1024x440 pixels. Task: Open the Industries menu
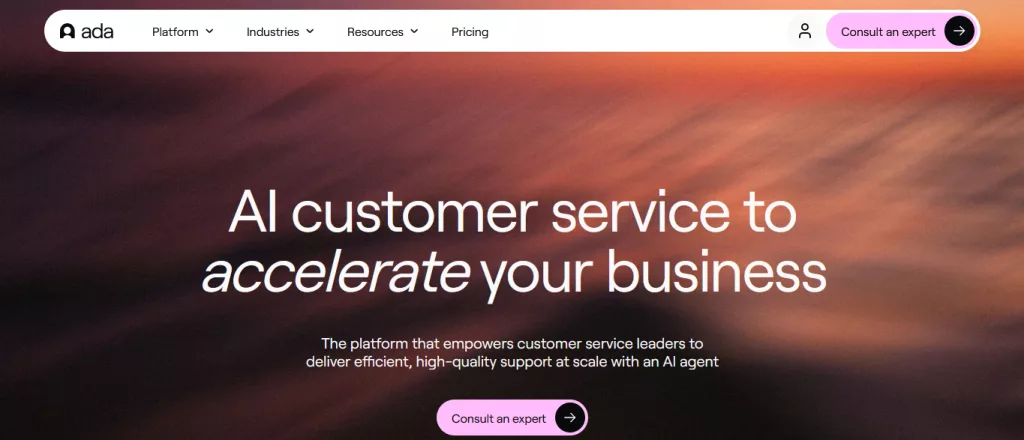[x=273, y=32]
